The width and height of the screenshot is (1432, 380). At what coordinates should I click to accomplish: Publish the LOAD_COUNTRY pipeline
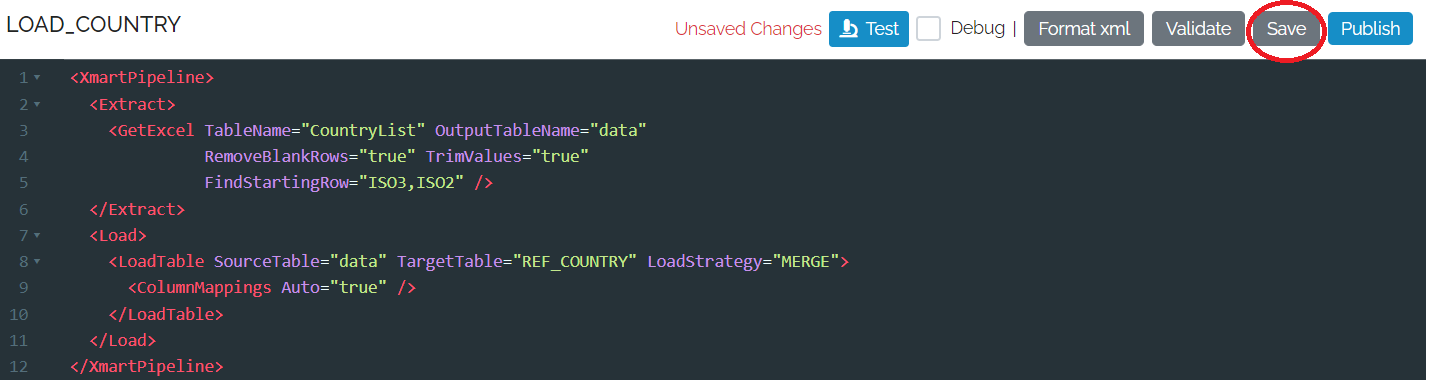coord(1370,29)
